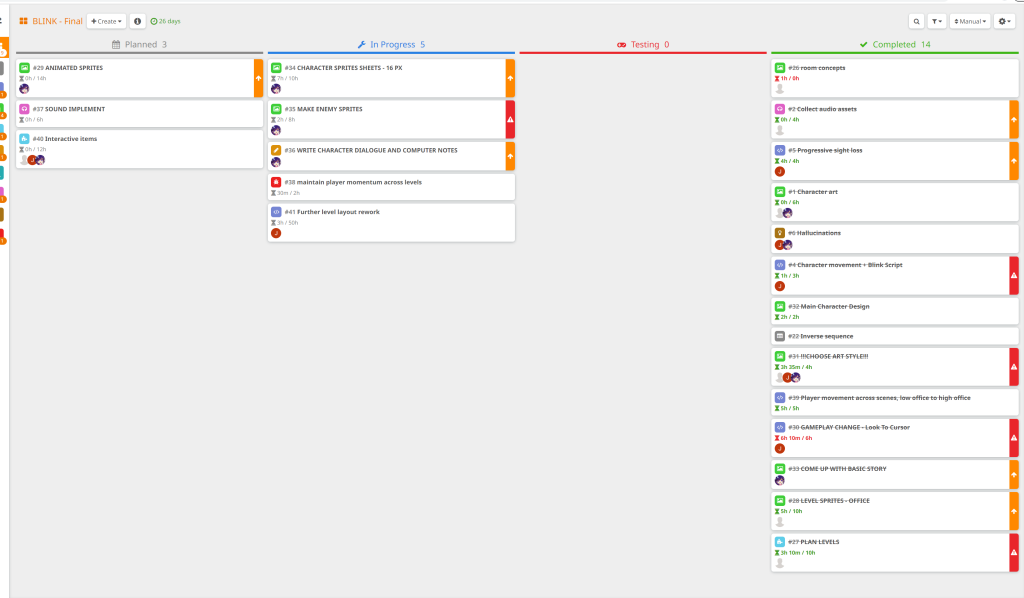Image resolution: width=1024 pixels, height=598 pixels.
Task: Click the gray icon on #22 Inverse sequence
Action: coord(780,336)
